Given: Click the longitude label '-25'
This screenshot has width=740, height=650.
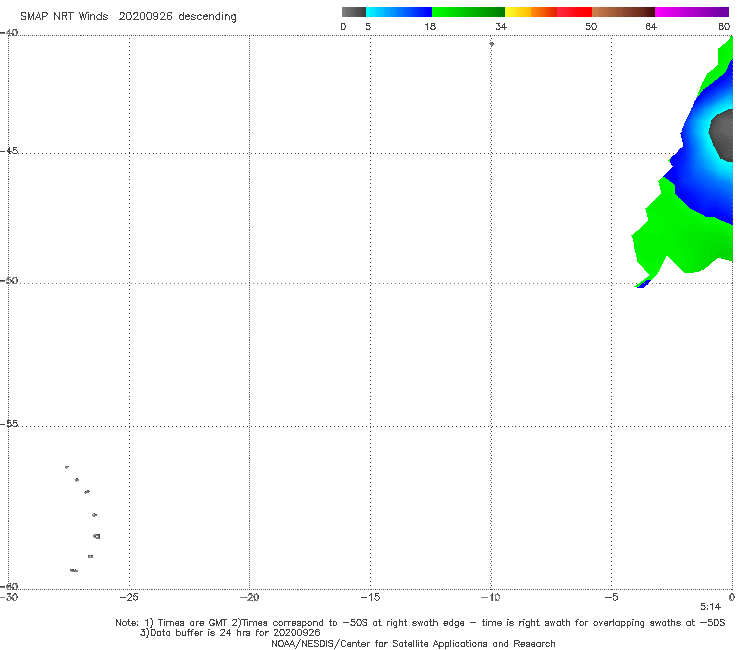Looking at the screenshot, I should [129, 598].
